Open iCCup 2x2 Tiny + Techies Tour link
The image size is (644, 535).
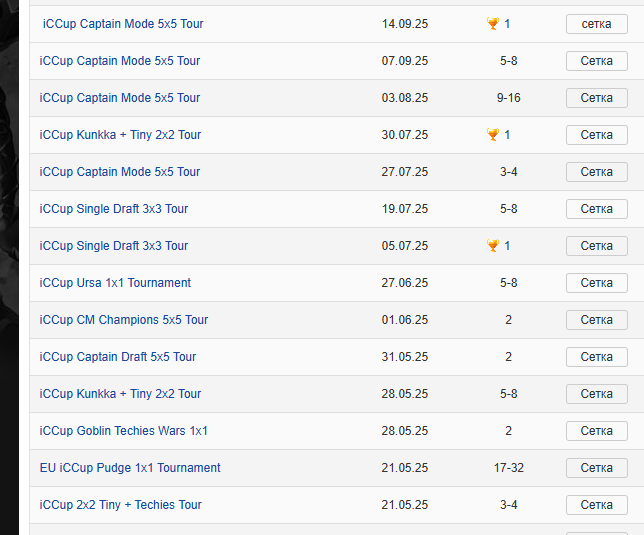tap(121, 505)
